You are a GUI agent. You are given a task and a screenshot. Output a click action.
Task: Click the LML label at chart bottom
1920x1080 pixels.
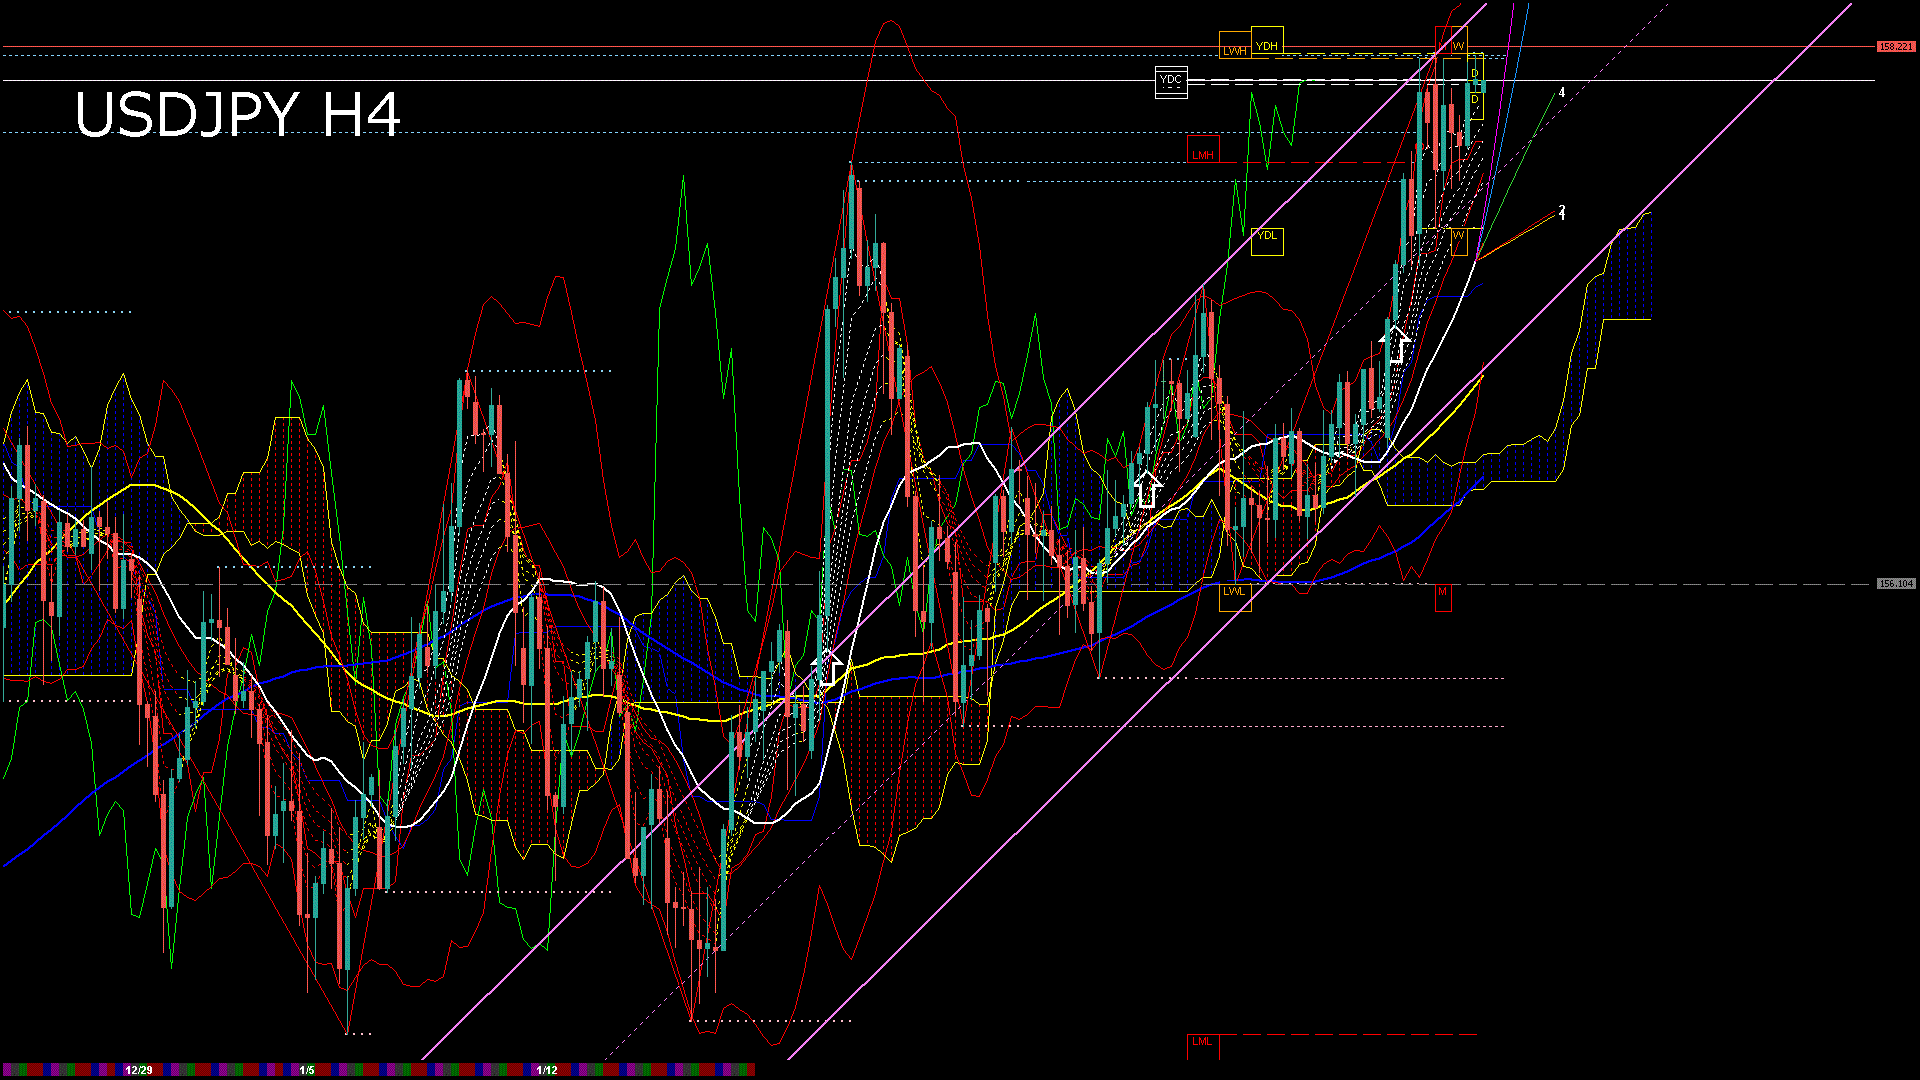click(x=1202, y=1042)
